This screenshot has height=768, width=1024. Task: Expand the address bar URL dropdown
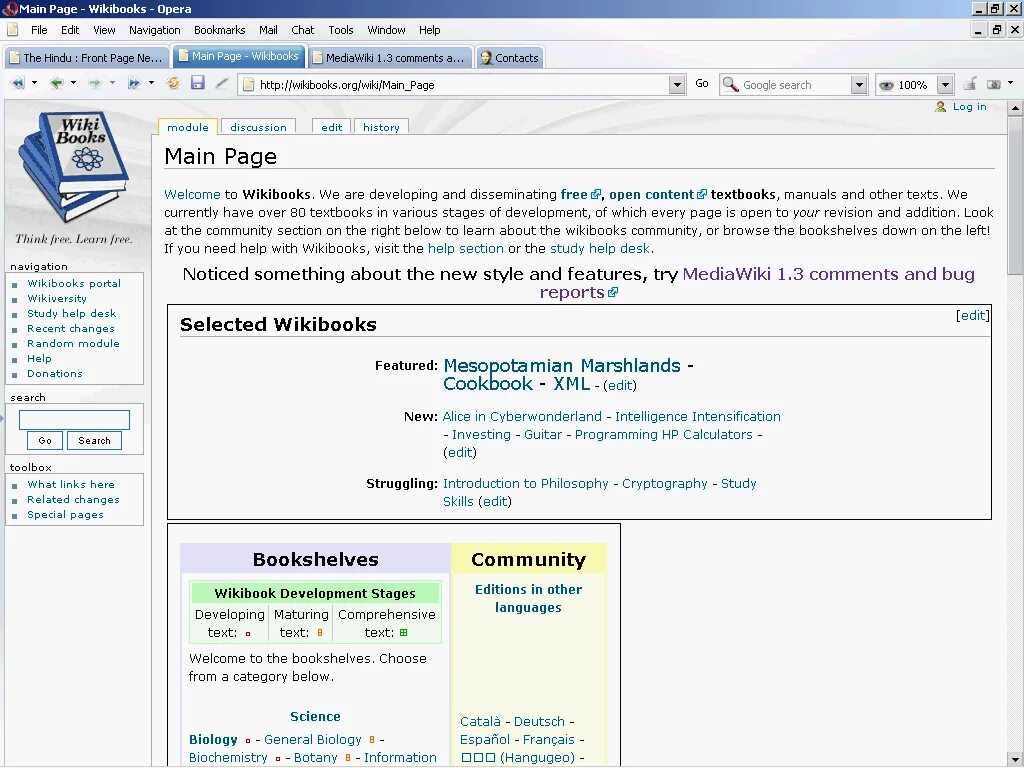pos(677,85)
